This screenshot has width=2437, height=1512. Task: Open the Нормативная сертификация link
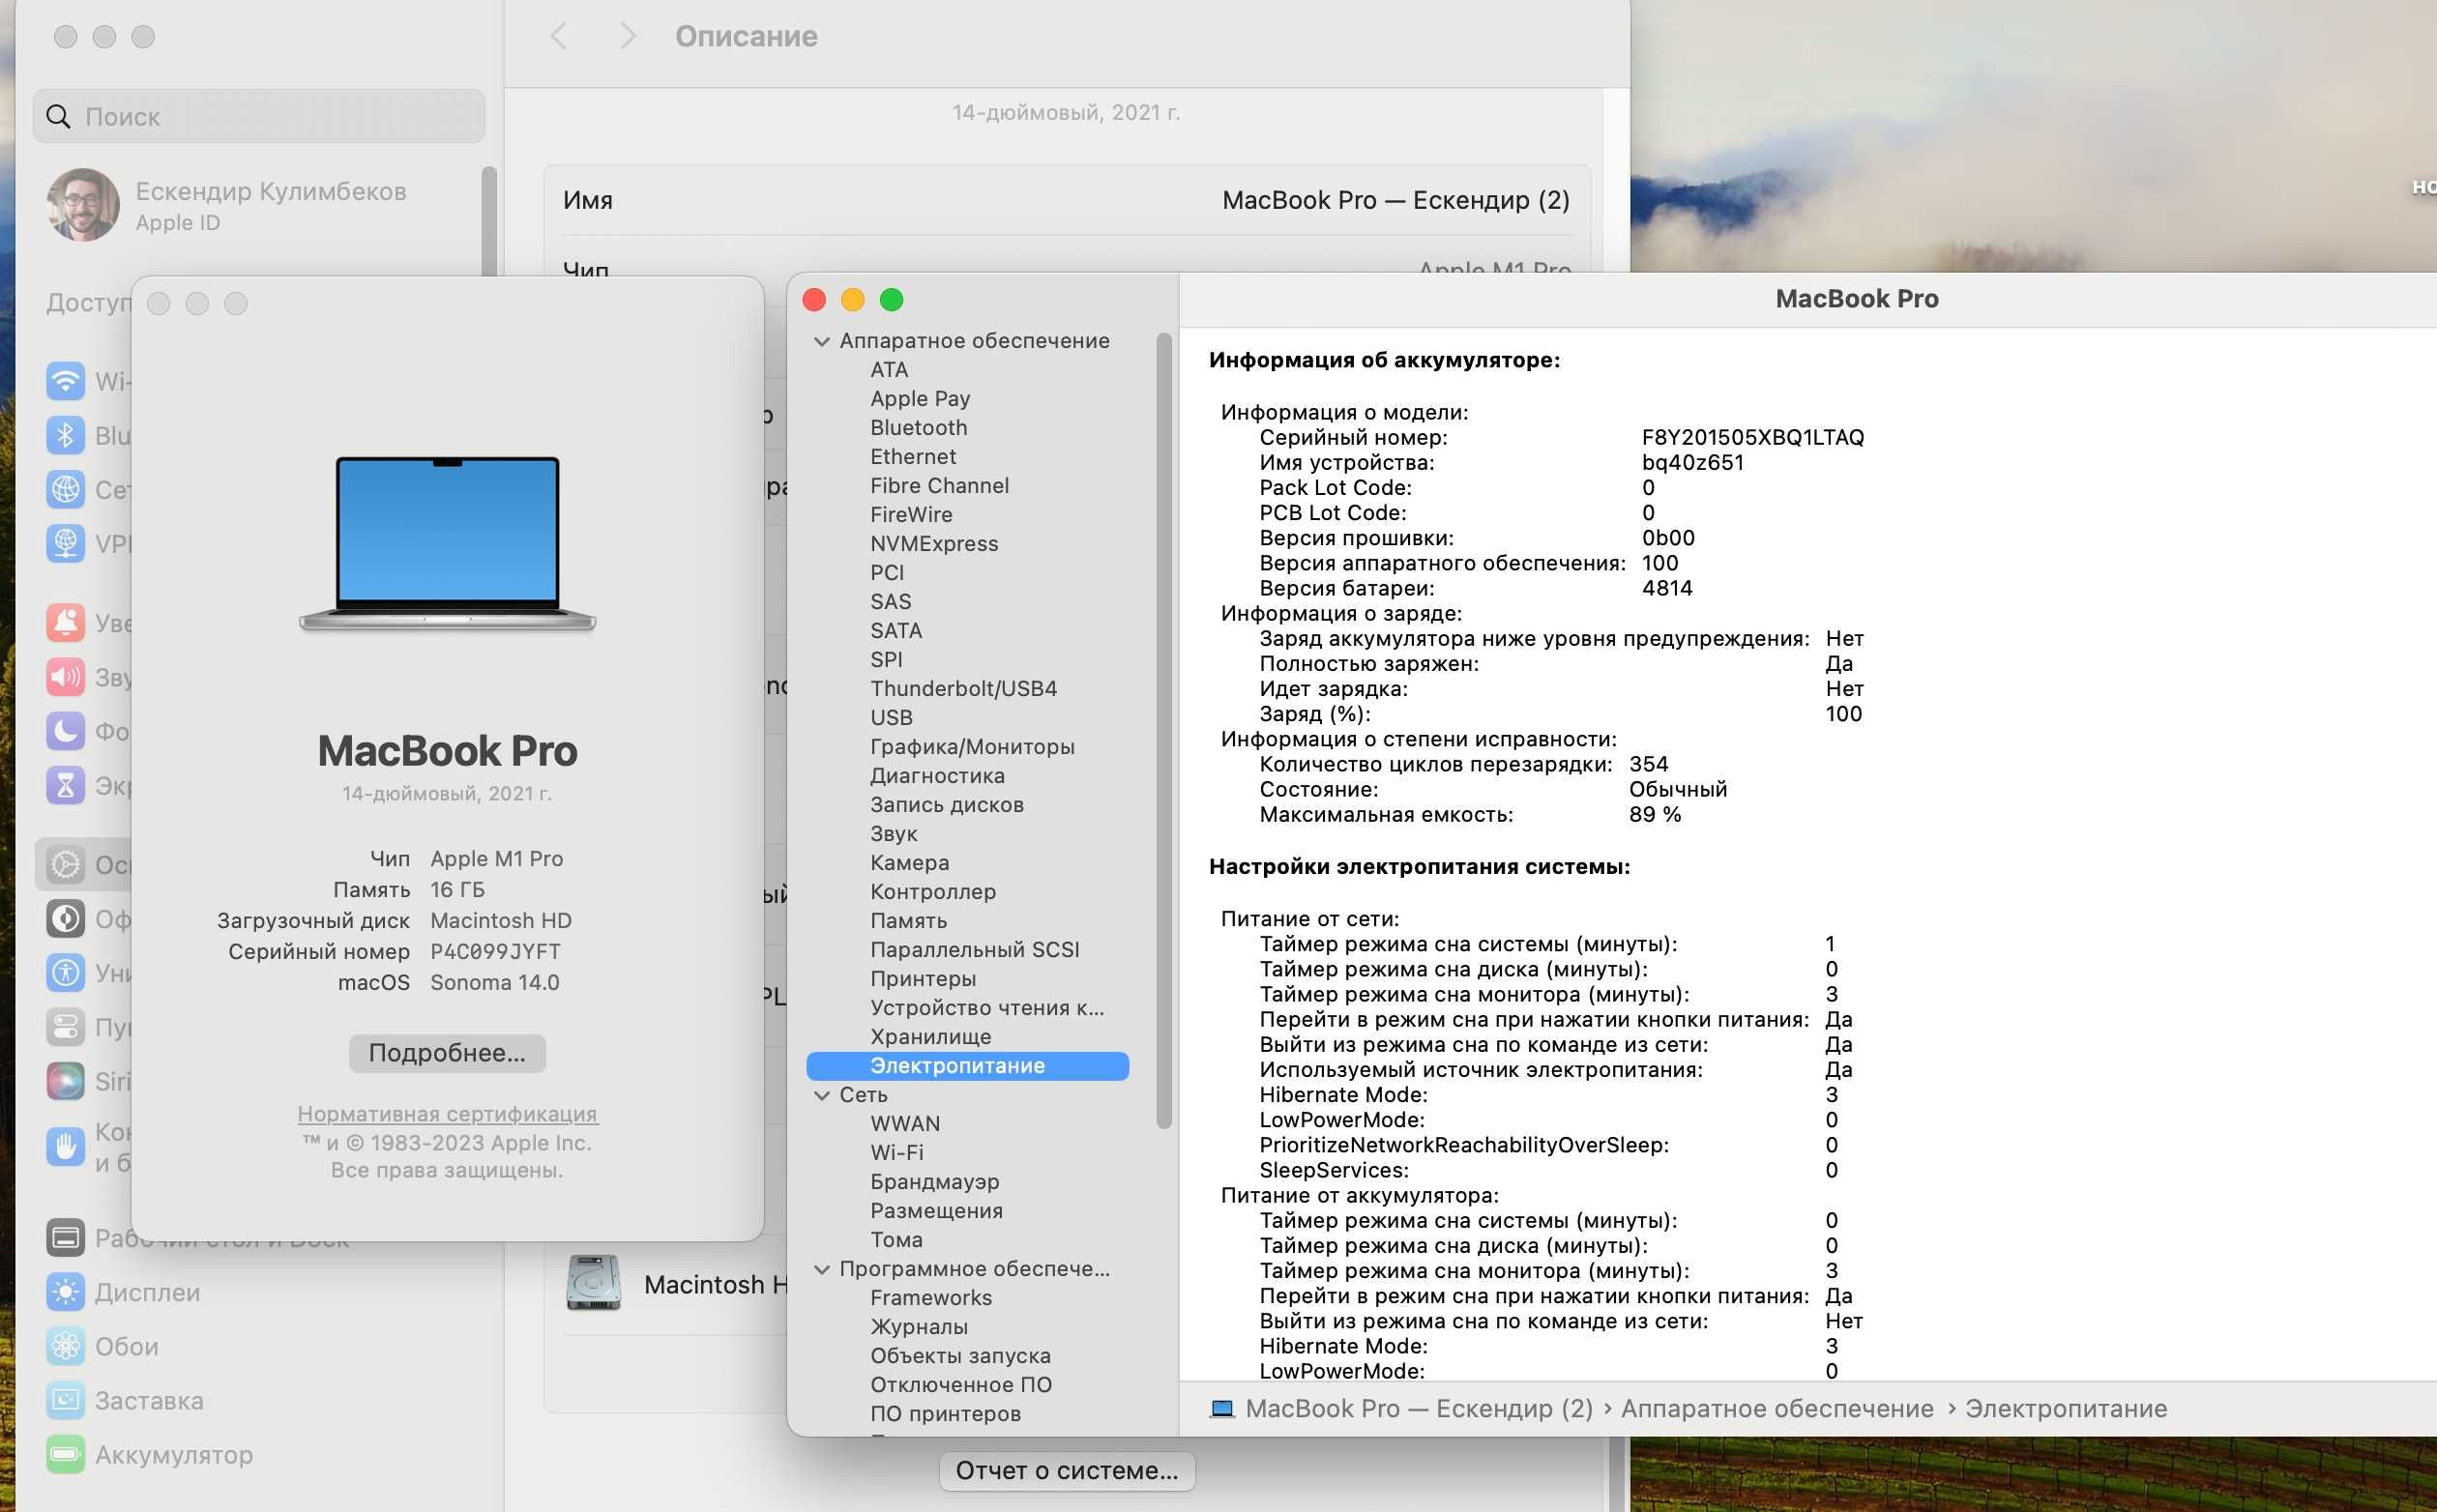point(447,1113)
